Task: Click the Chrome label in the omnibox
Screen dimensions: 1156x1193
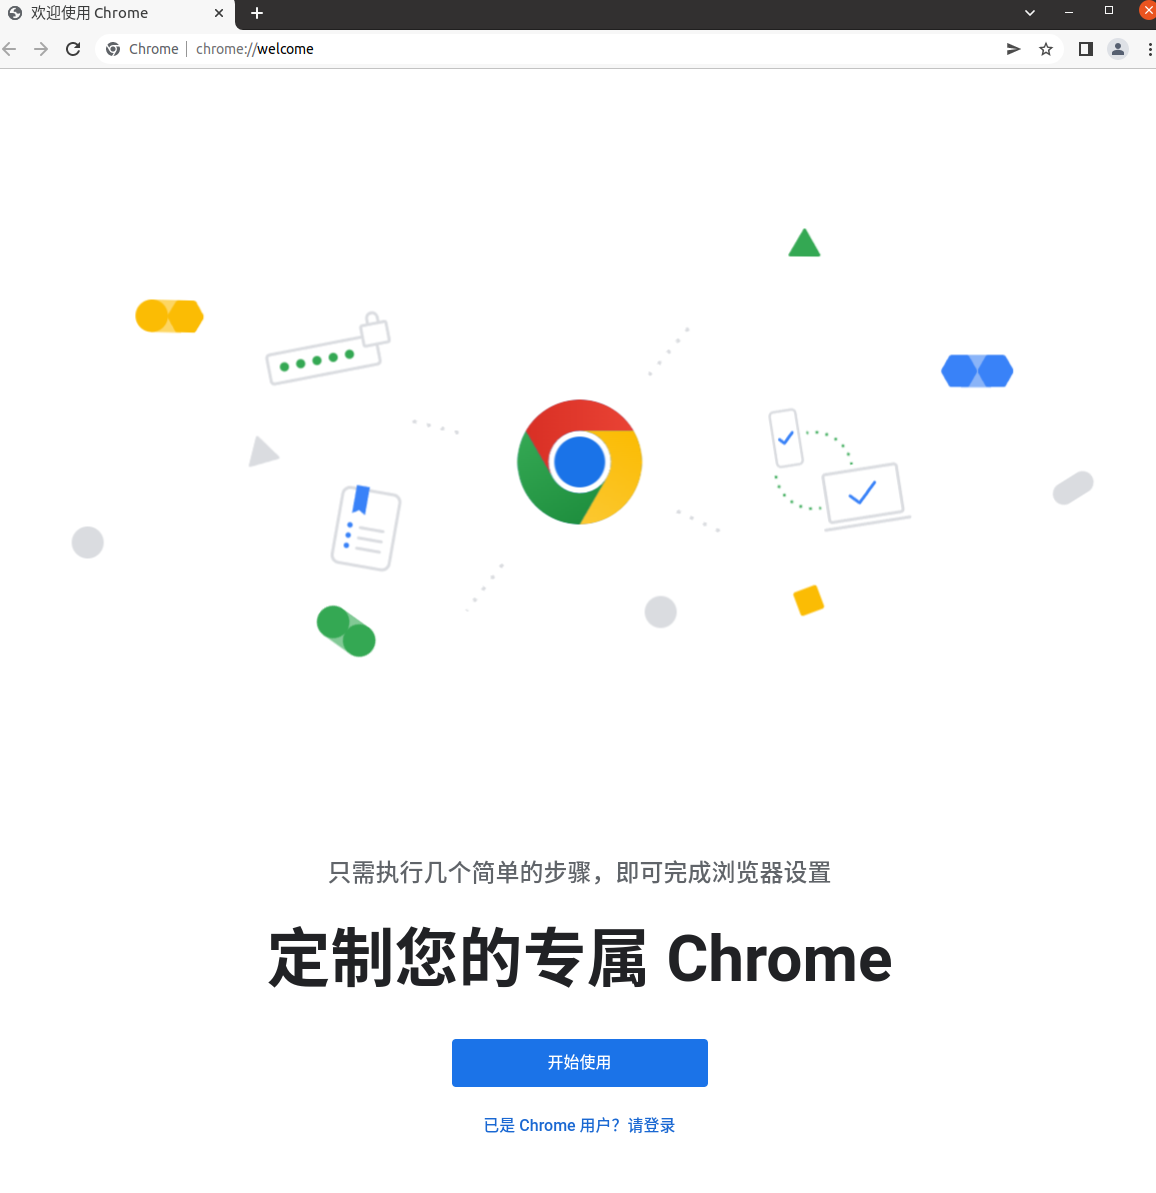Action: 154,49
